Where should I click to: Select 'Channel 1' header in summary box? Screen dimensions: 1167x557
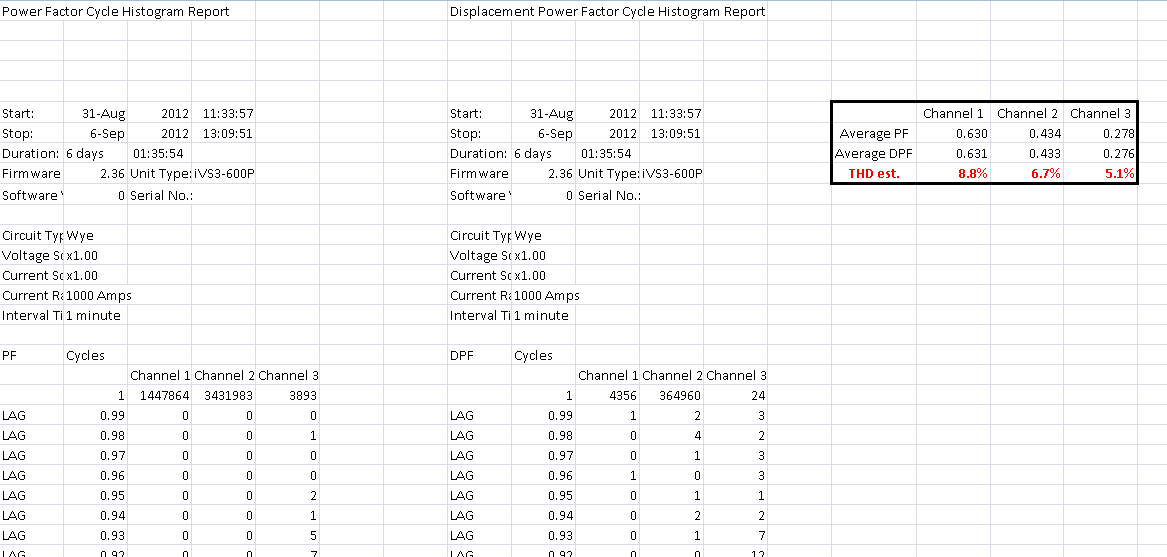(x=953, y=114)
